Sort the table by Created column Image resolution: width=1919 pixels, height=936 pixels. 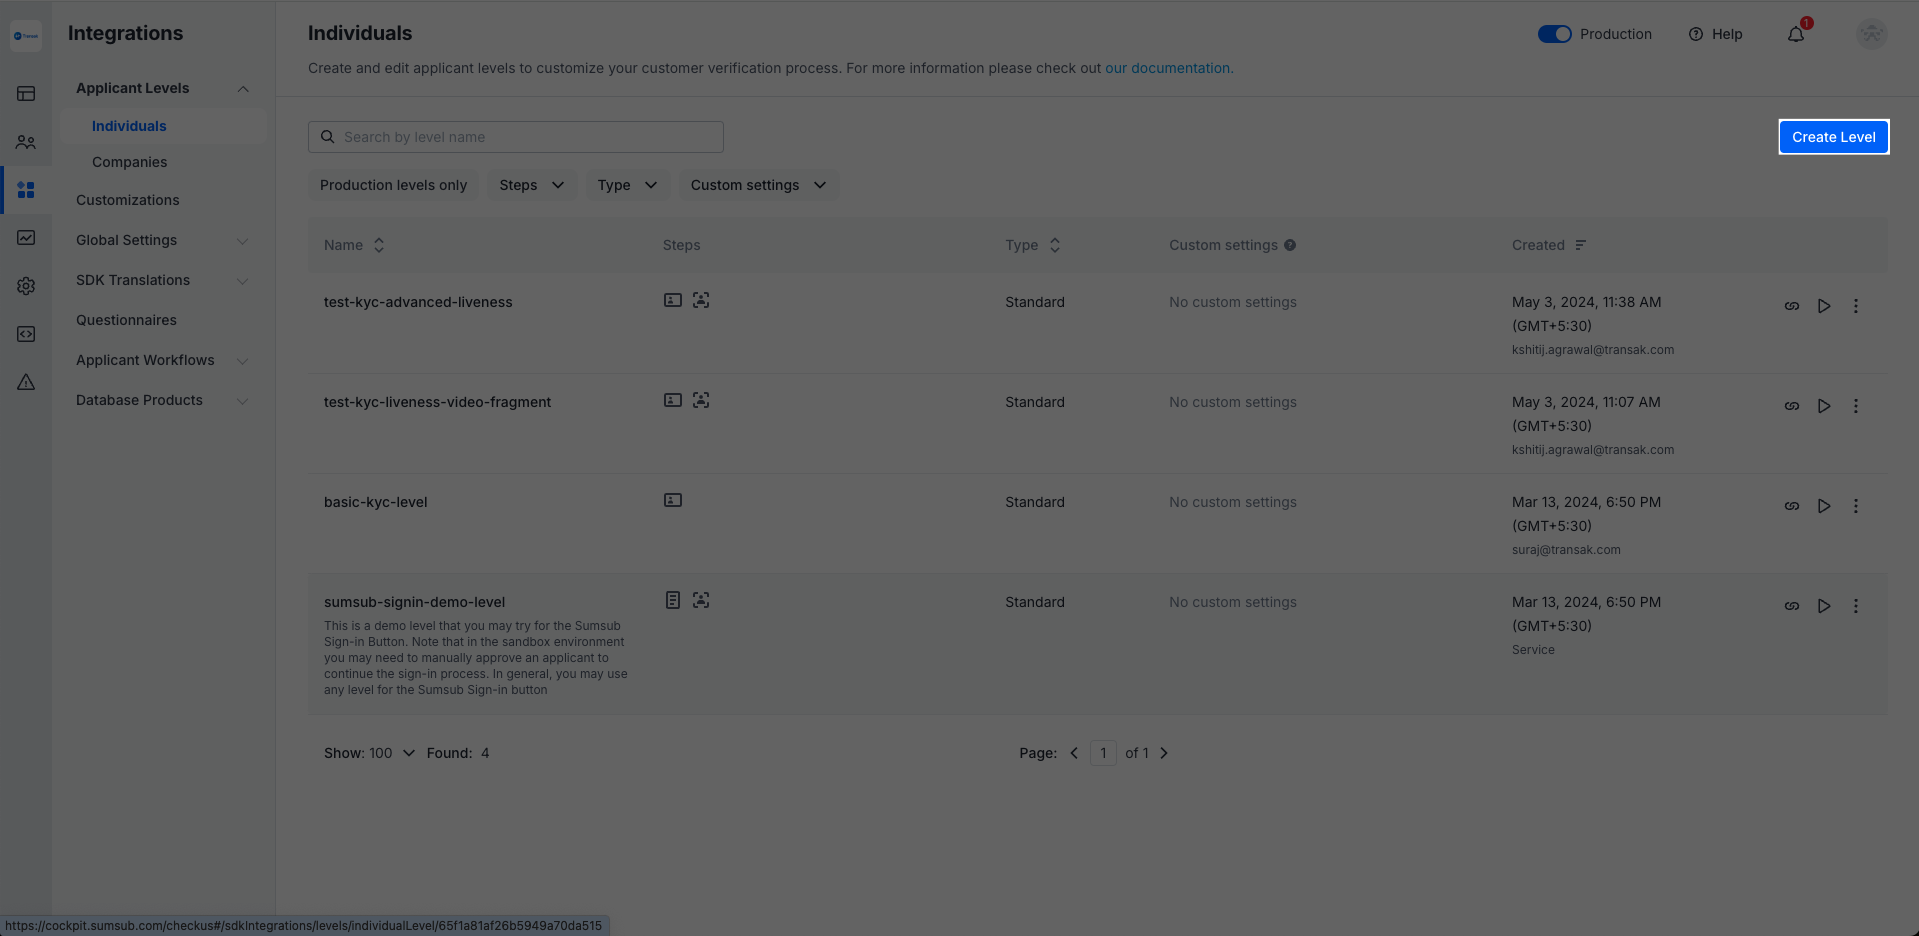[1580, 245]
